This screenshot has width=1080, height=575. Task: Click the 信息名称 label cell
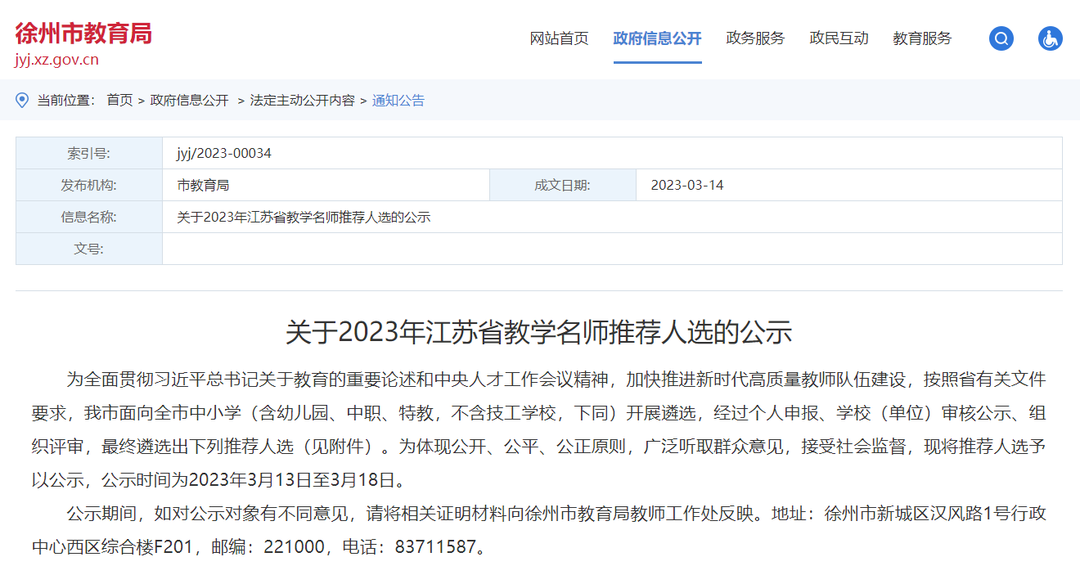coord(89,217)
